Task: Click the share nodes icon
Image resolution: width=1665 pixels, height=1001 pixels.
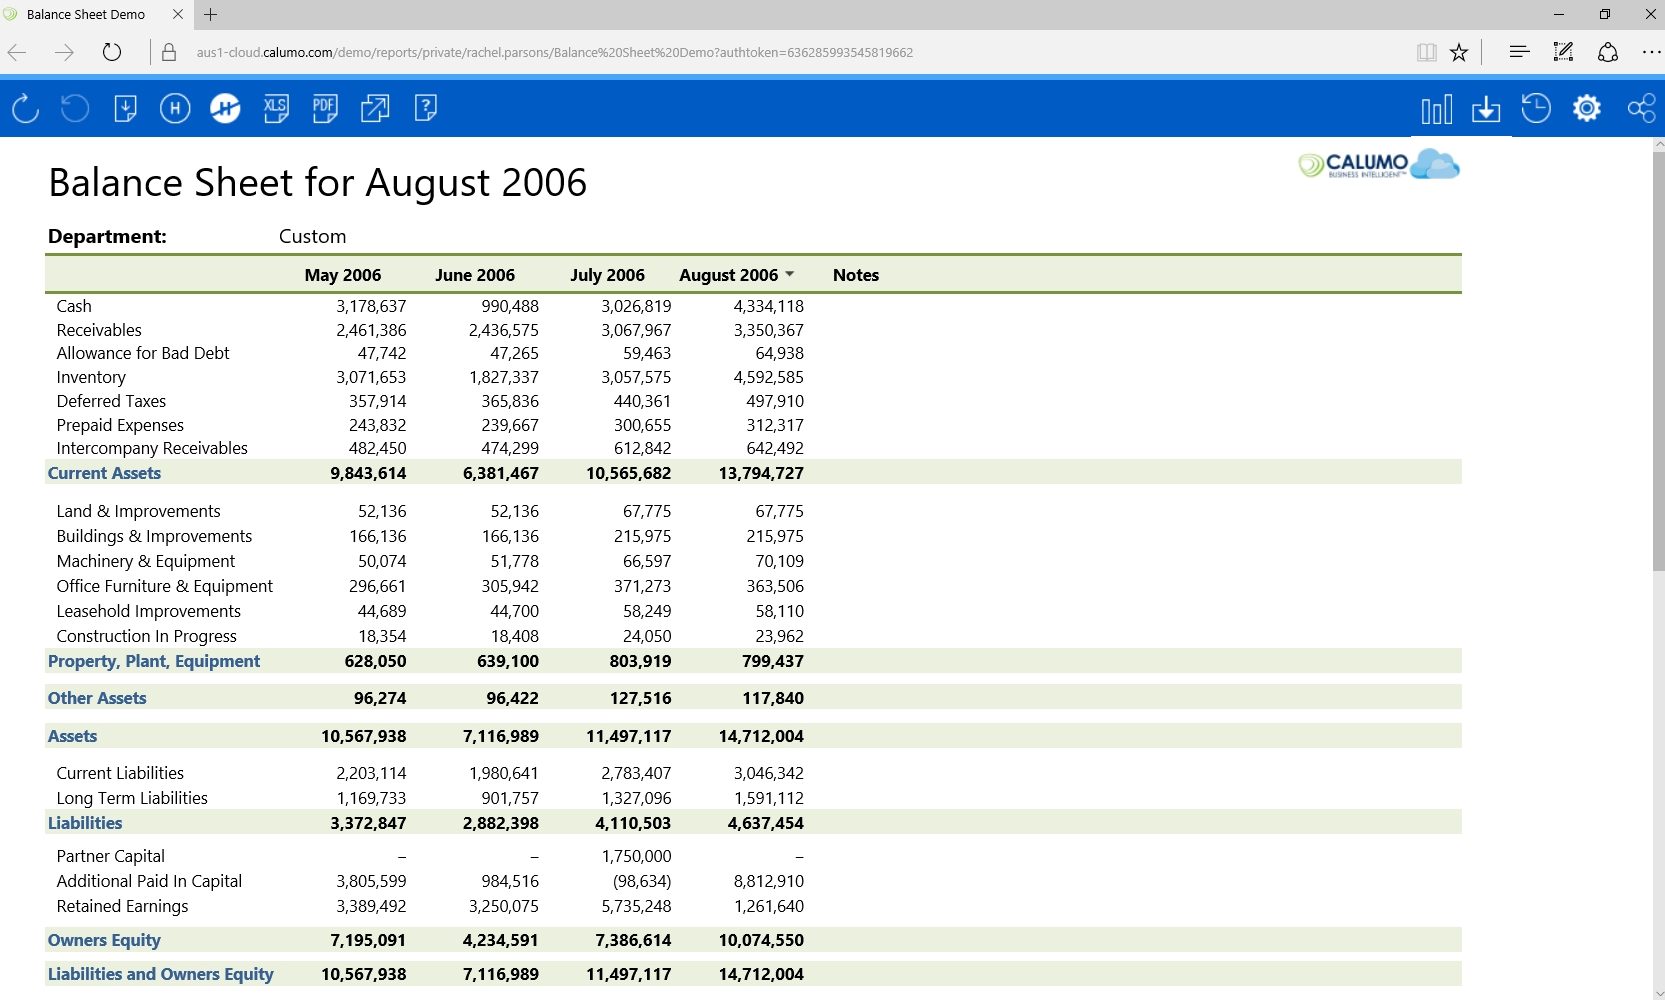Action: coord(1641,108)
